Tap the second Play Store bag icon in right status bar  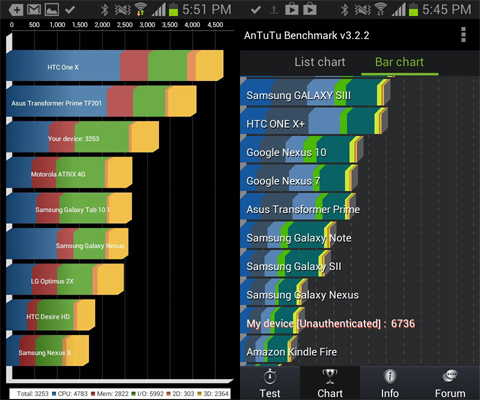(x=310, y=10)
